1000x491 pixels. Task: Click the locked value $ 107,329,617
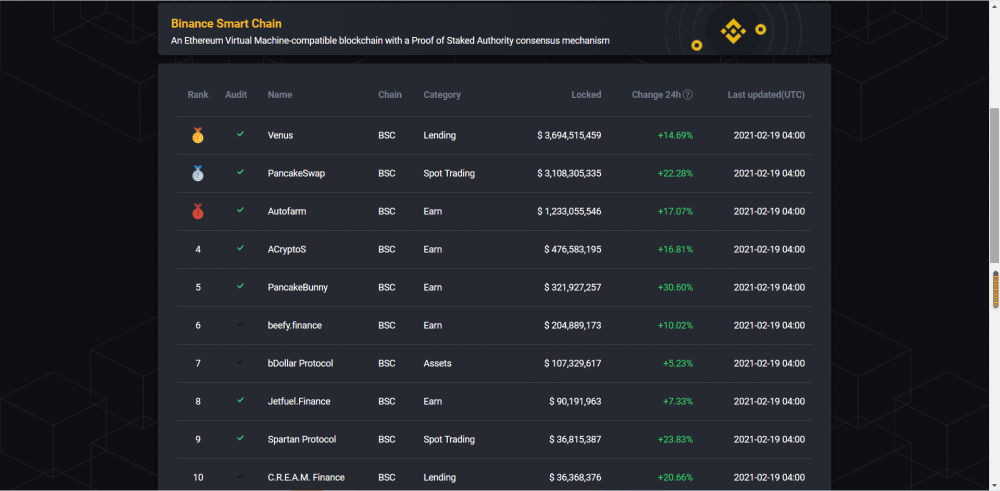(573, 363)
